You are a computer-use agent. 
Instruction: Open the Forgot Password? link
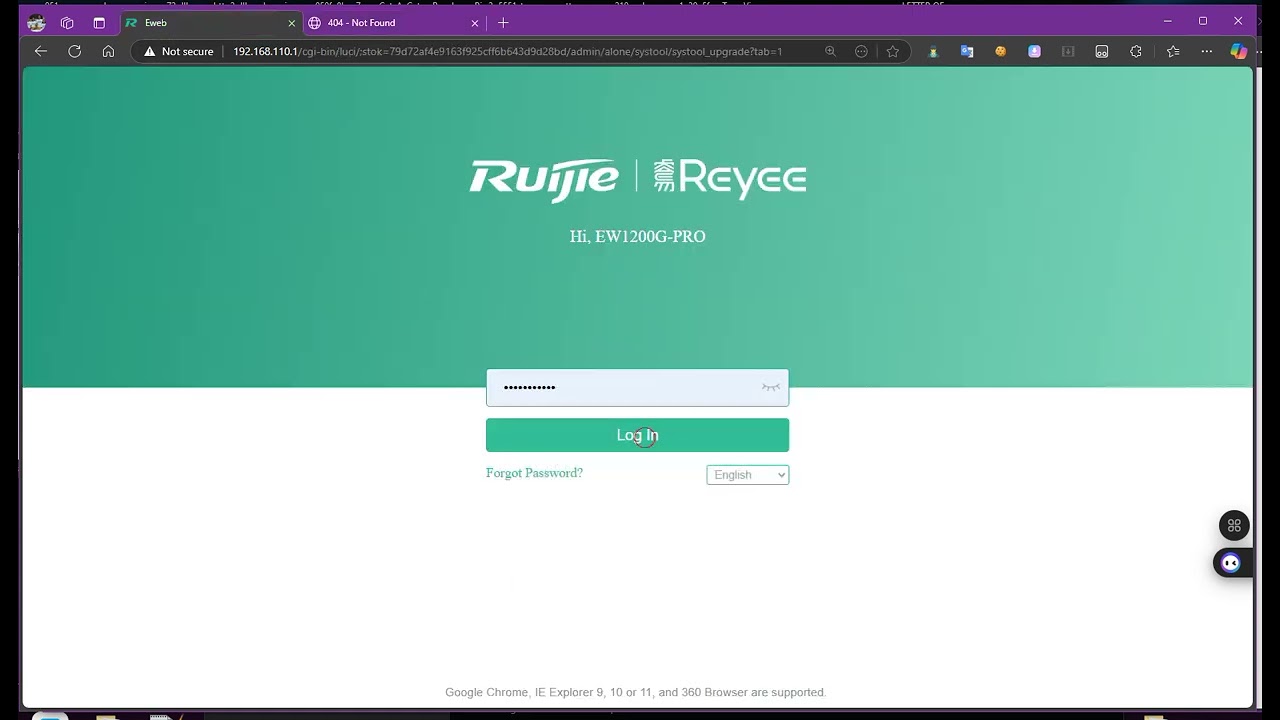(534, 473)
